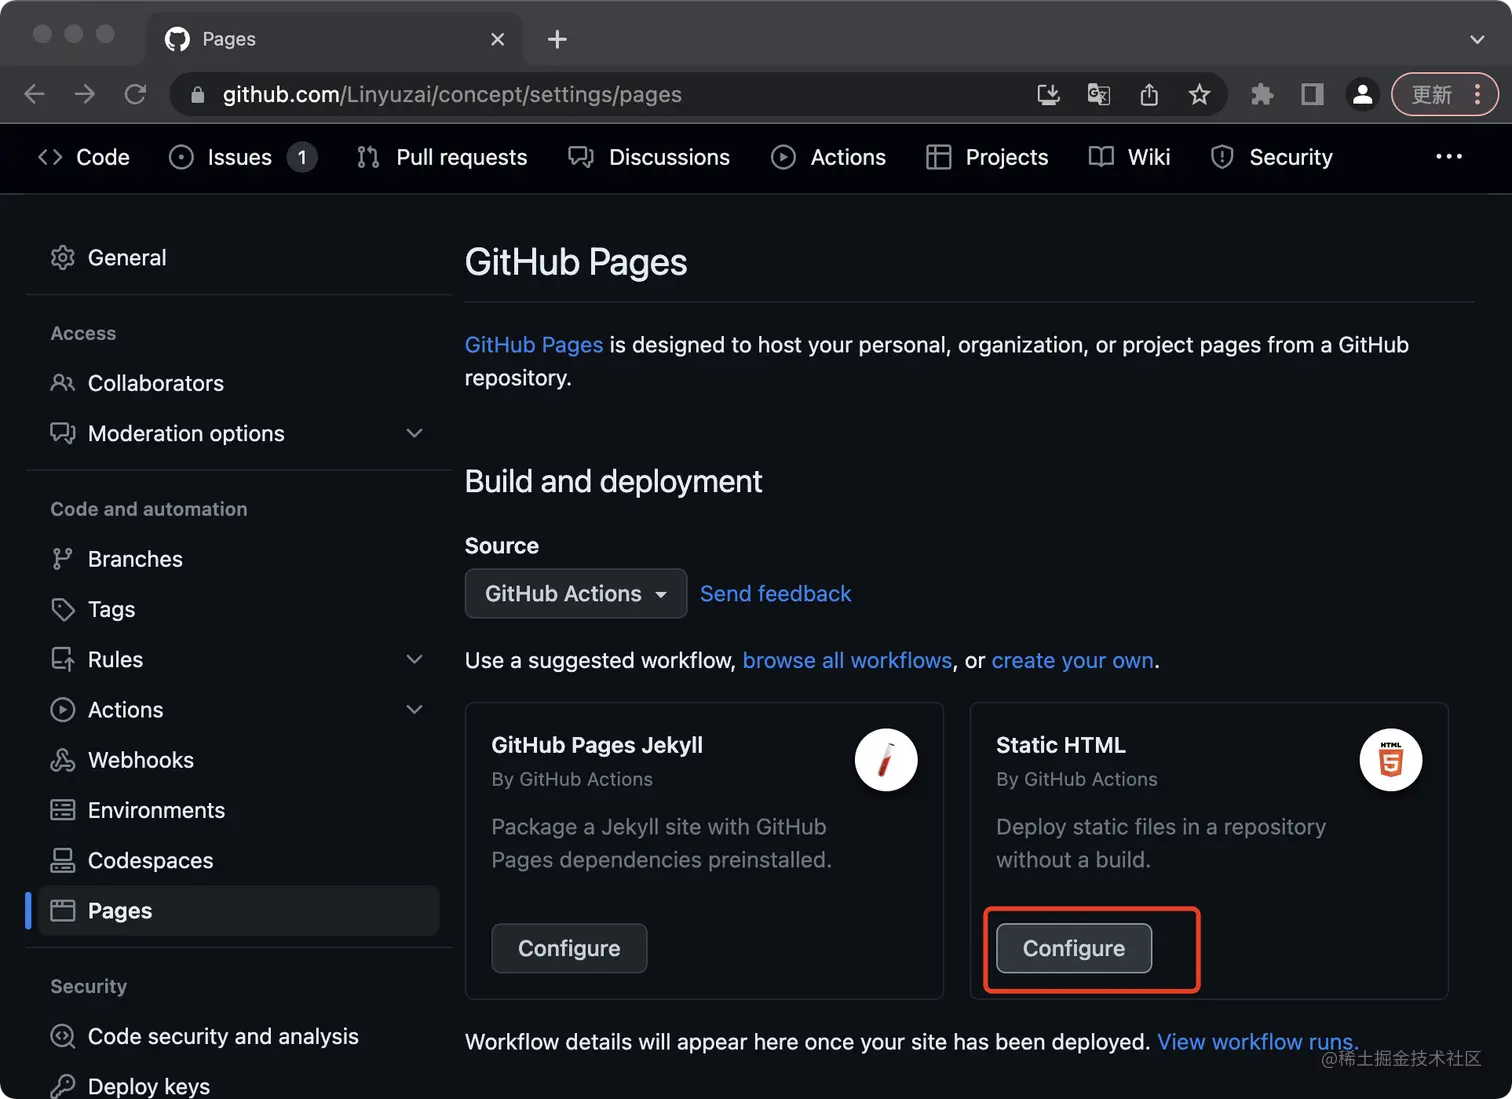Configure the Static HTML workflow
The height and width of the screenshot is (1099, 1512).
coord(1074,948)
